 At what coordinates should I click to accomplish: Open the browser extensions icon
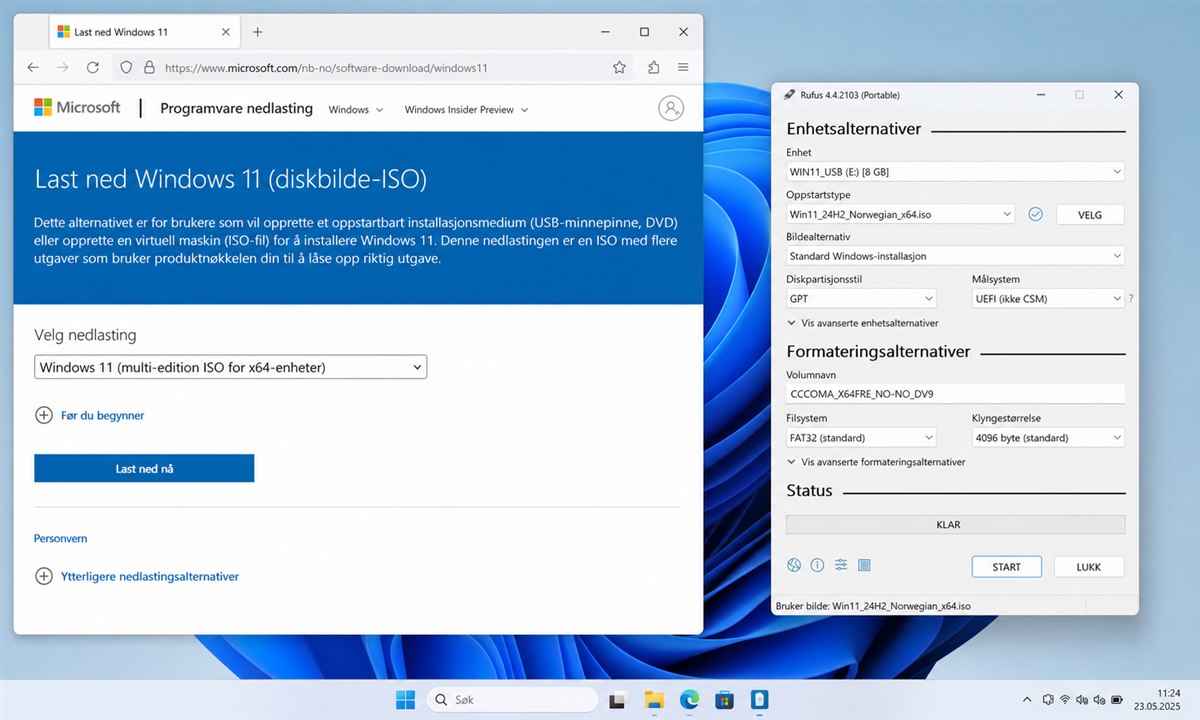pyautogui.click(x=654, y=68)
